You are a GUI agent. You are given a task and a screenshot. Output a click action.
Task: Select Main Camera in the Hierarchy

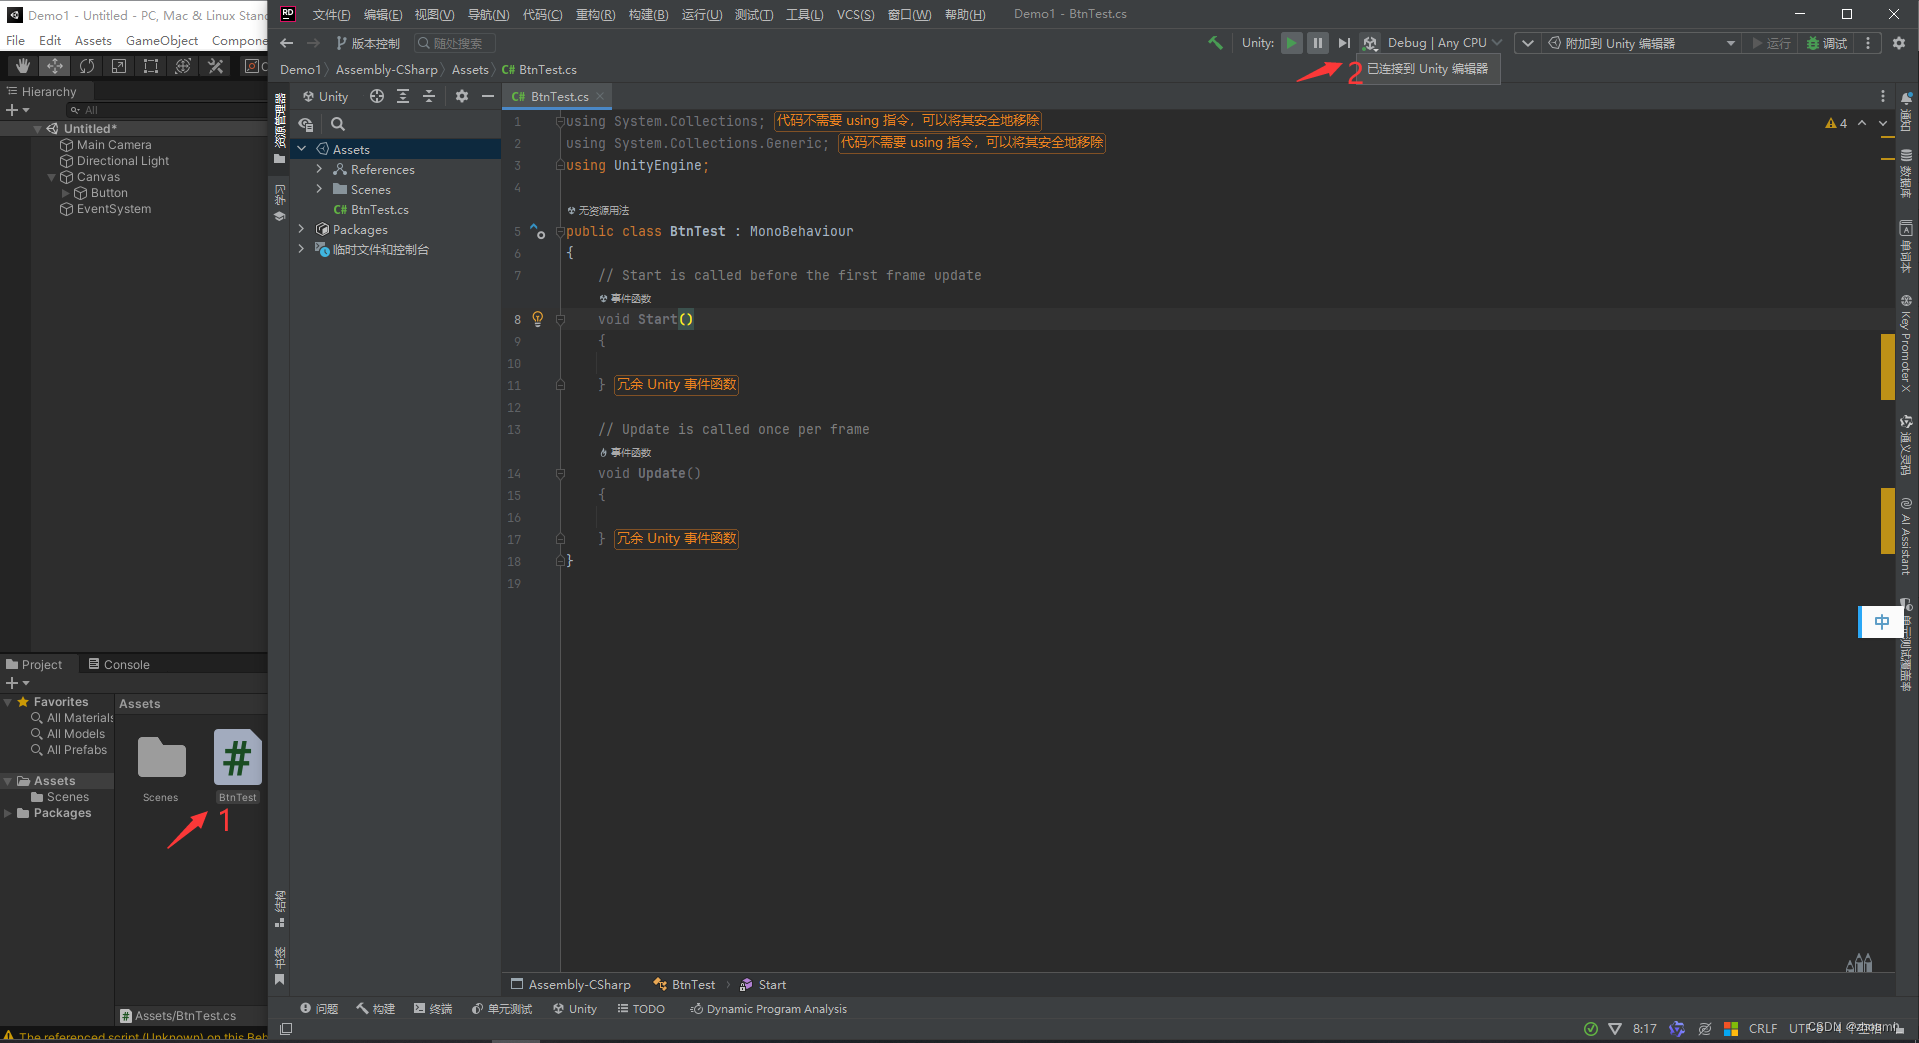pos(114,145)
